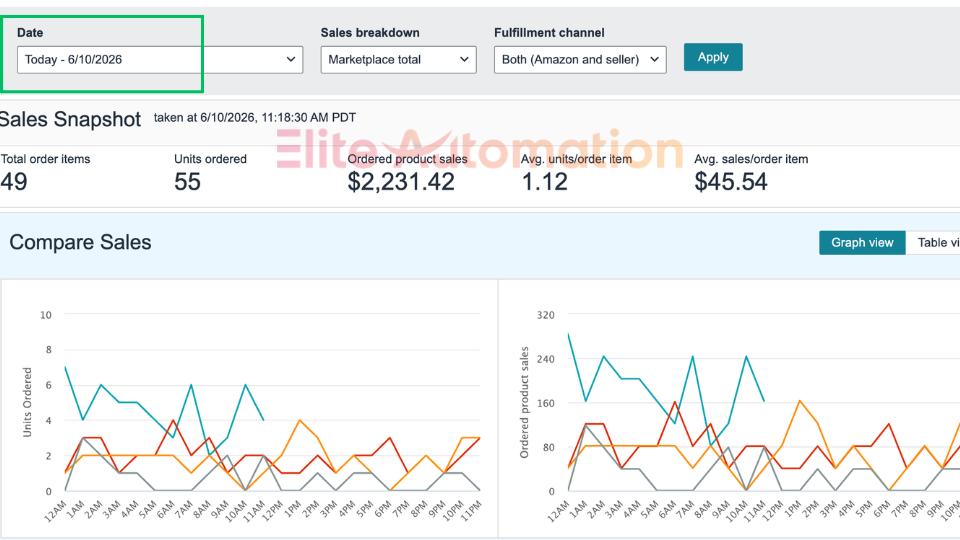The width and height of the screenshot is (960, 540).
Task: Click Avg. units/order item value 1.12
Action: 544,182
